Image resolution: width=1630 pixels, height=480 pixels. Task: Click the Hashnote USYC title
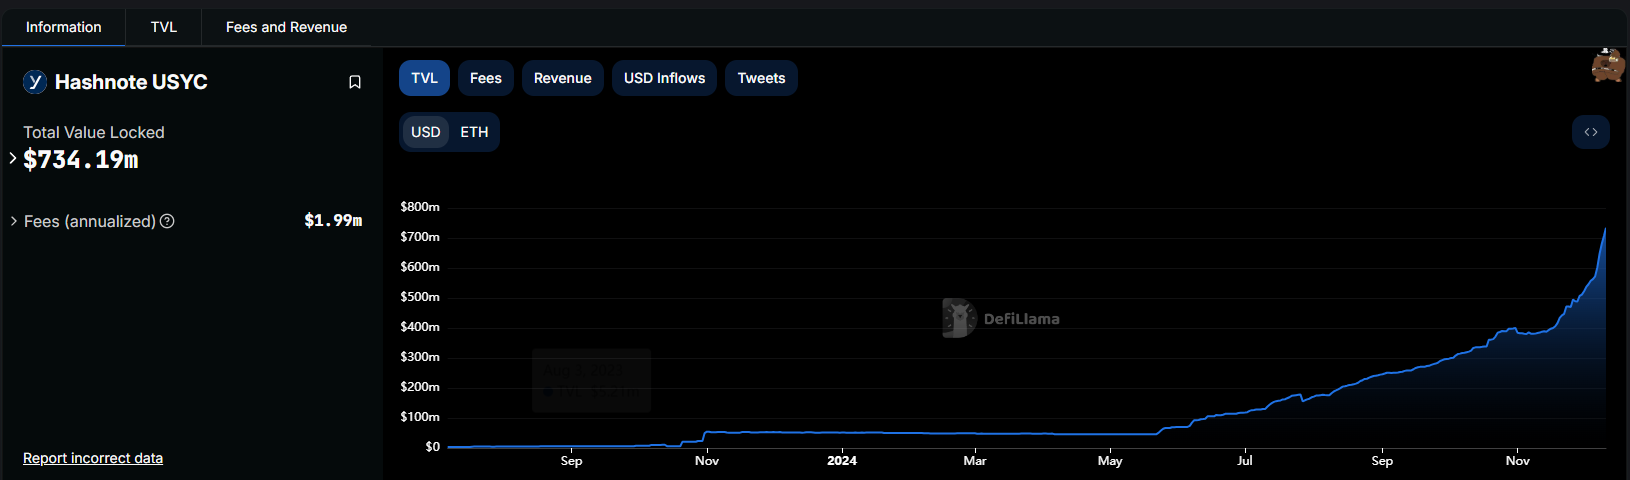(x=131, y=82)
